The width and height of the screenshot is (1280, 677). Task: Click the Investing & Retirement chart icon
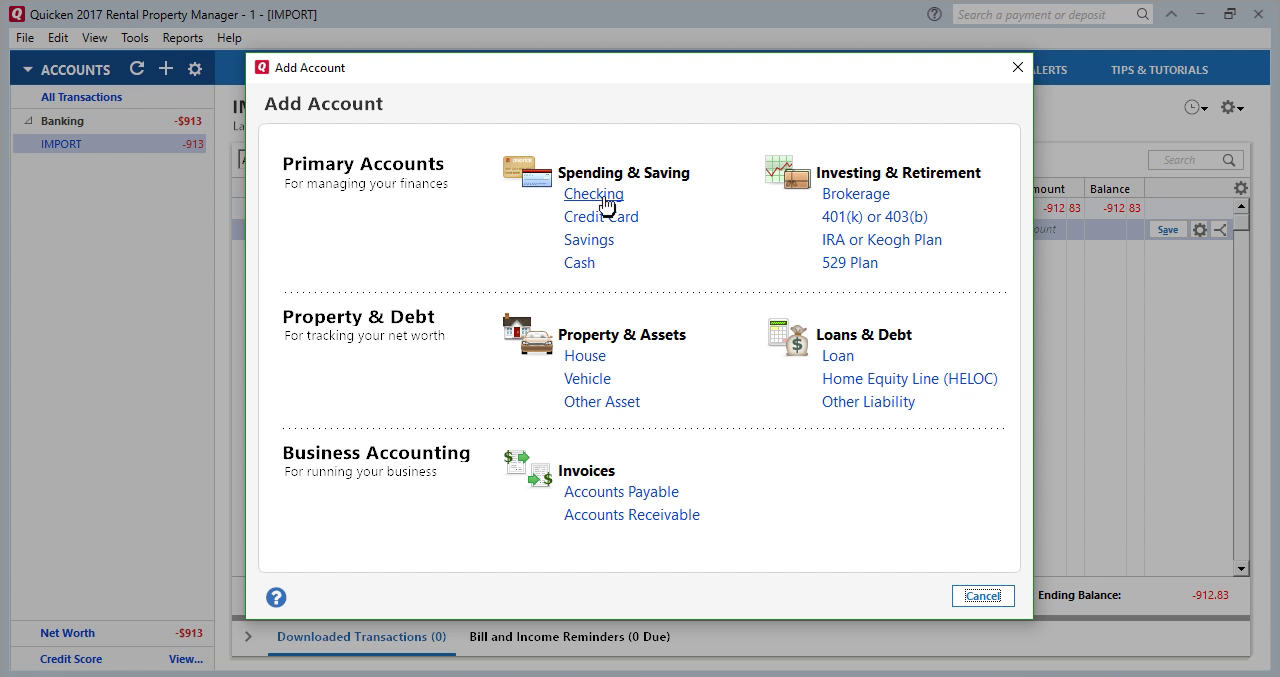(787, 172)
